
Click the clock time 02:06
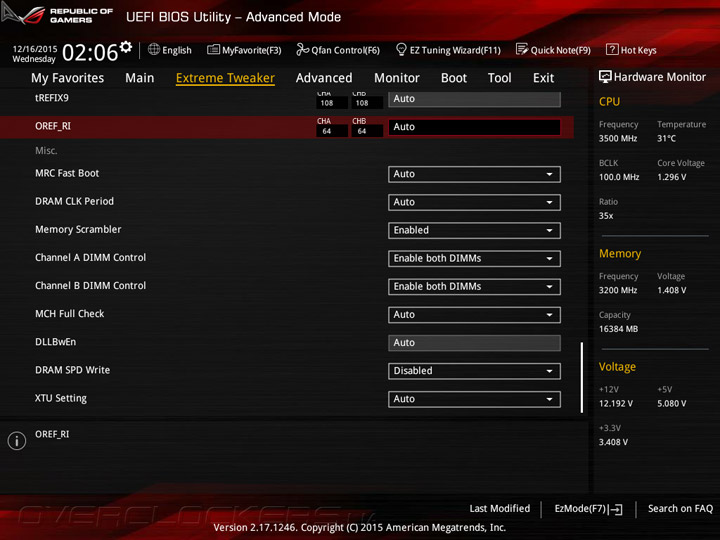[x=90, y=52]
